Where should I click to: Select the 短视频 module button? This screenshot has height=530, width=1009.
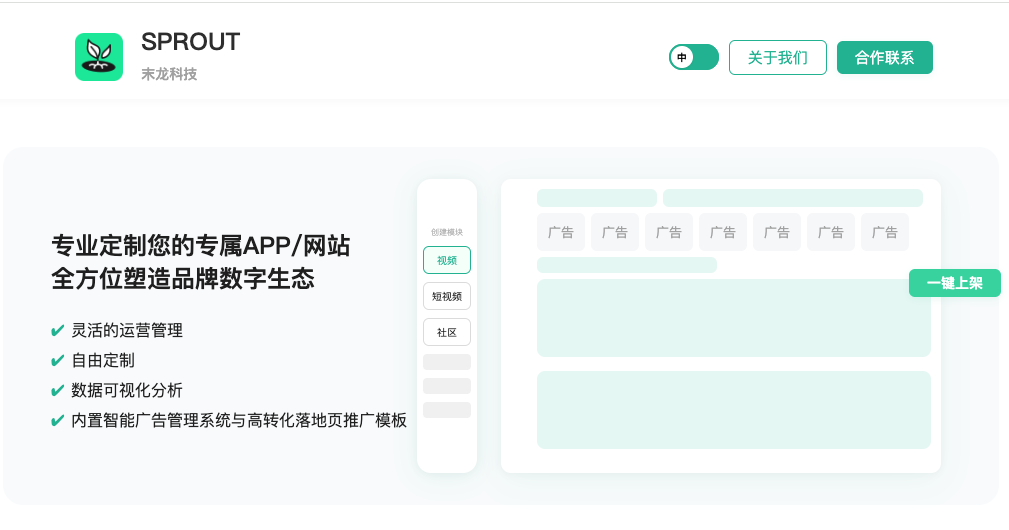tap(447, 296)
